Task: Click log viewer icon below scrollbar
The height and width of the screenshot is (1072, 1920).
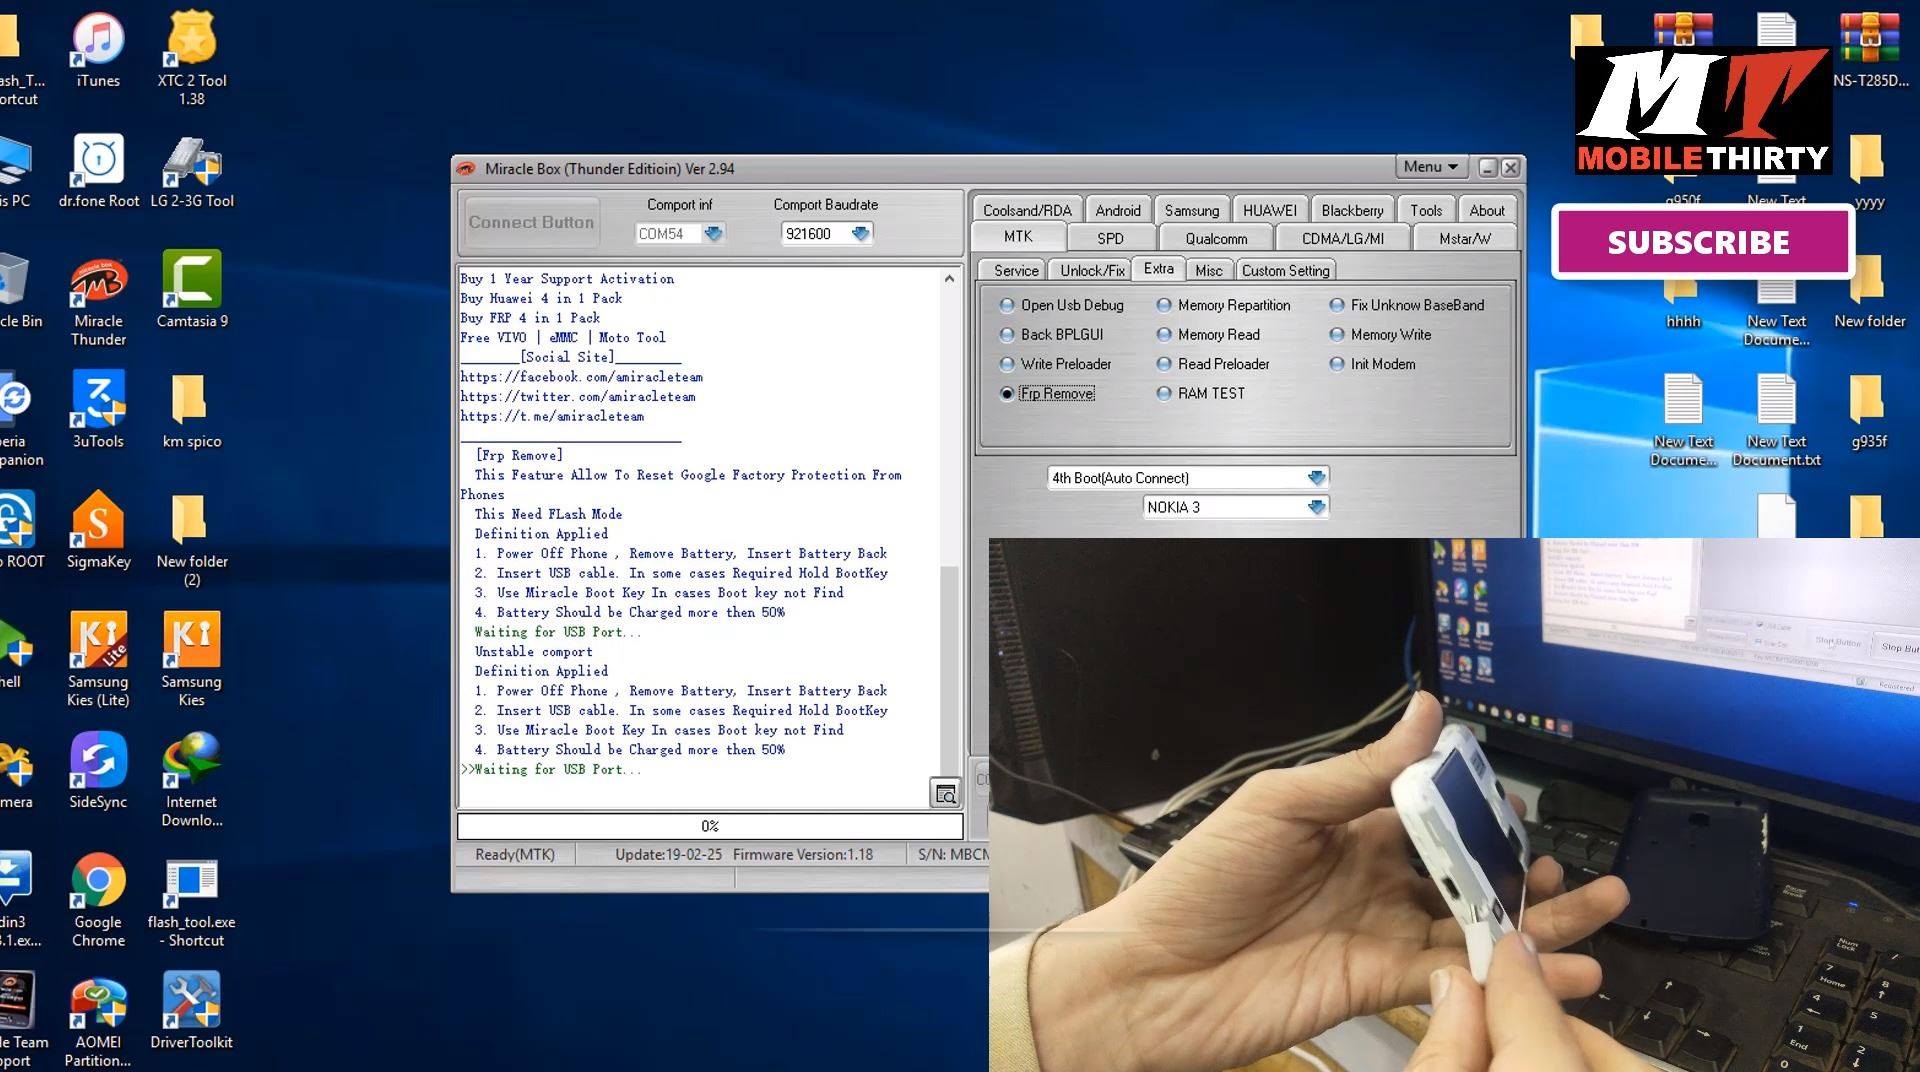Action: point(945,793)
